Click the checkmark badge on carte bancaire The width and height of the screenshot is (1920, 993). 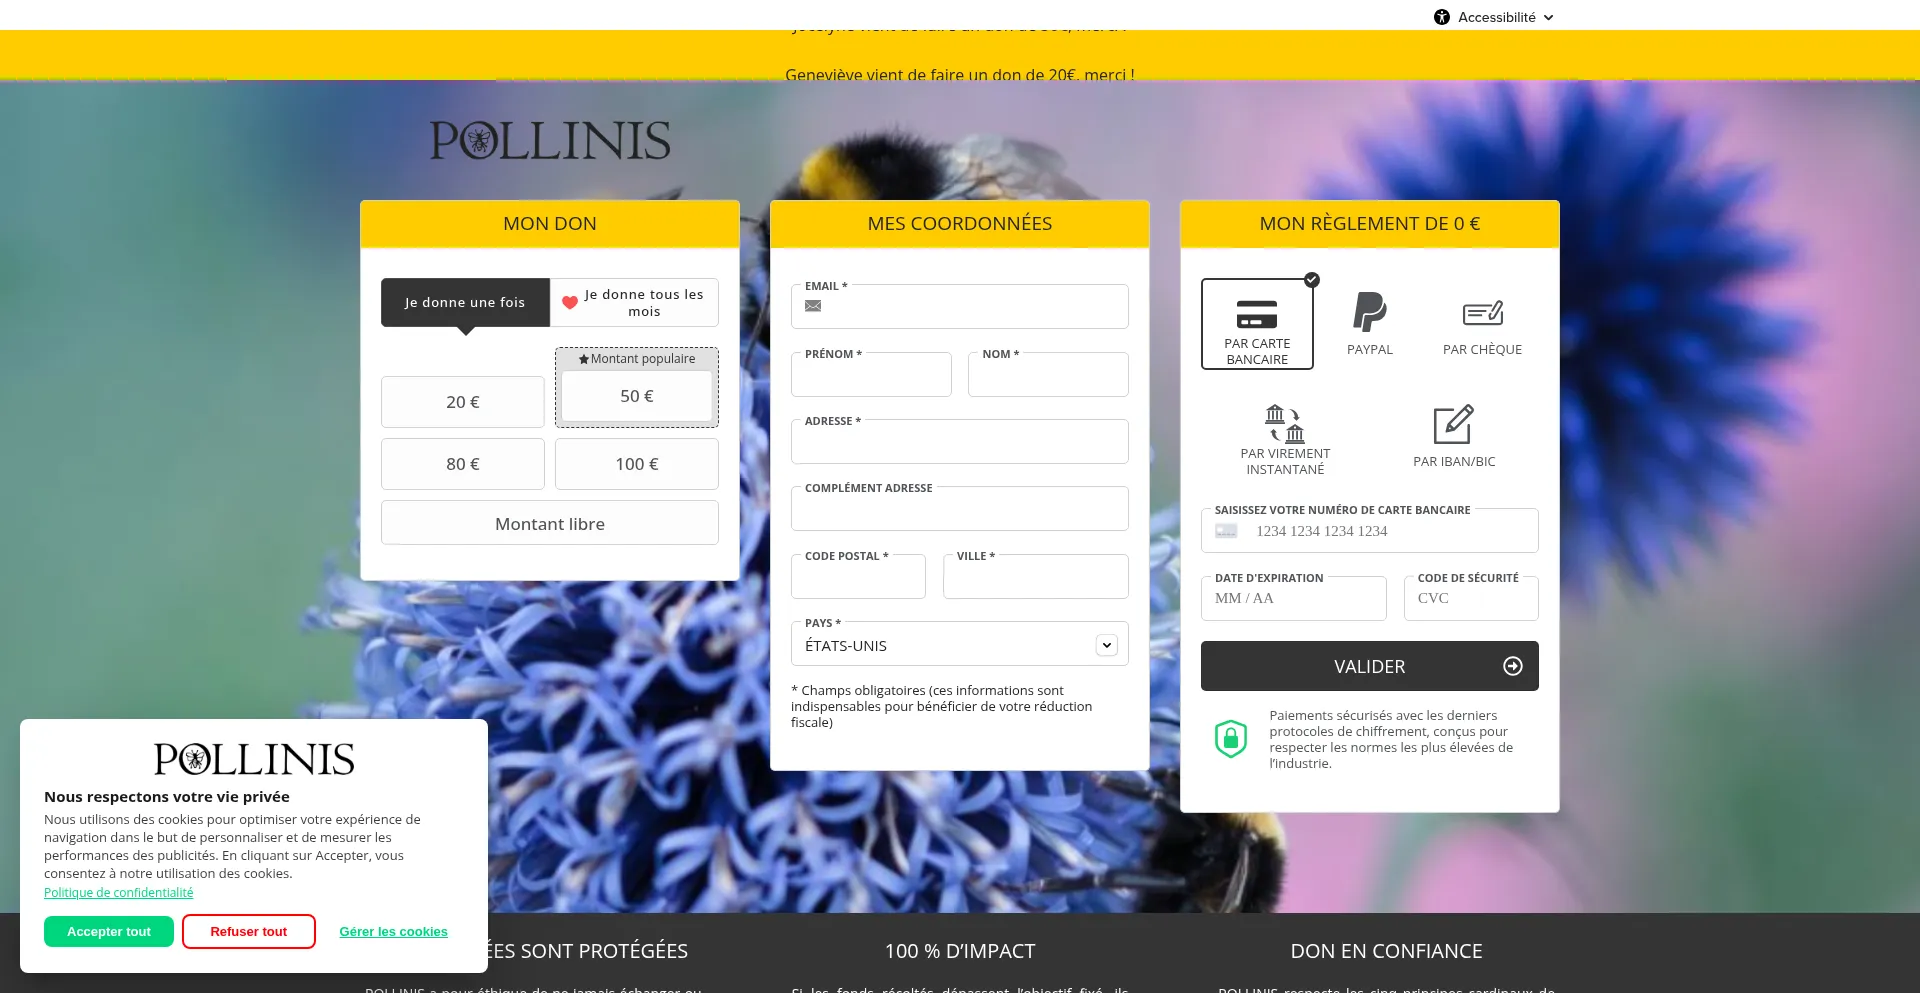[x=1312, y=280]
